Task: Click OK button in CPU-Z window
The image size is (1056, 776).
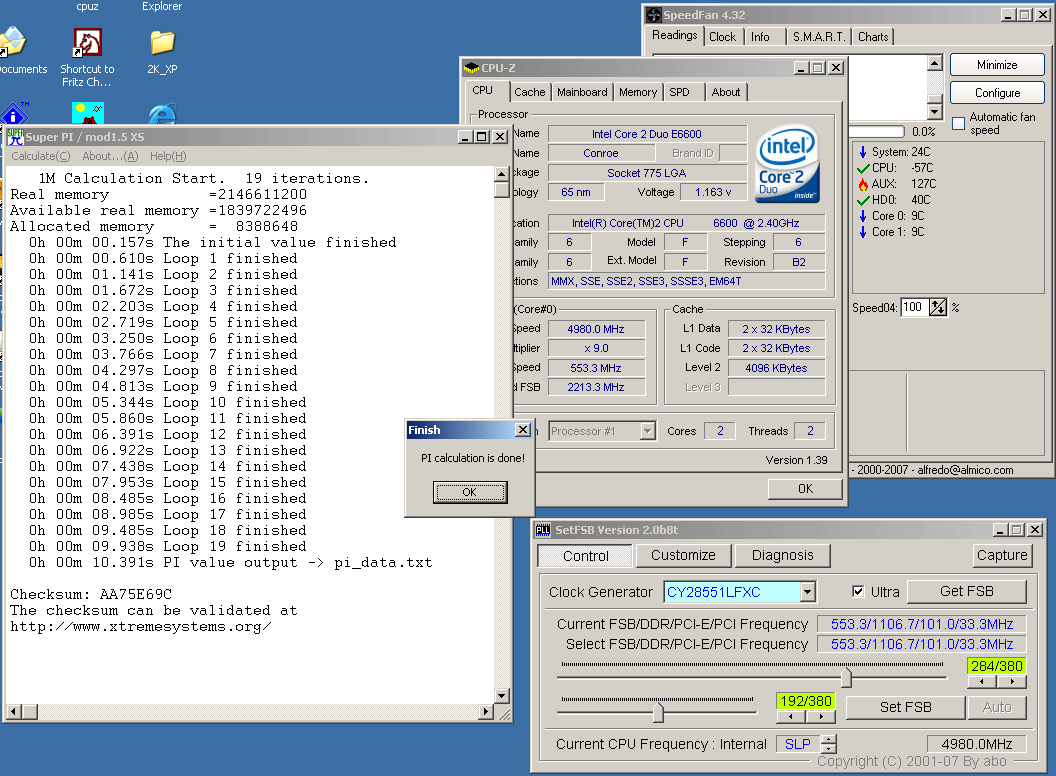Action: (805, 488)
